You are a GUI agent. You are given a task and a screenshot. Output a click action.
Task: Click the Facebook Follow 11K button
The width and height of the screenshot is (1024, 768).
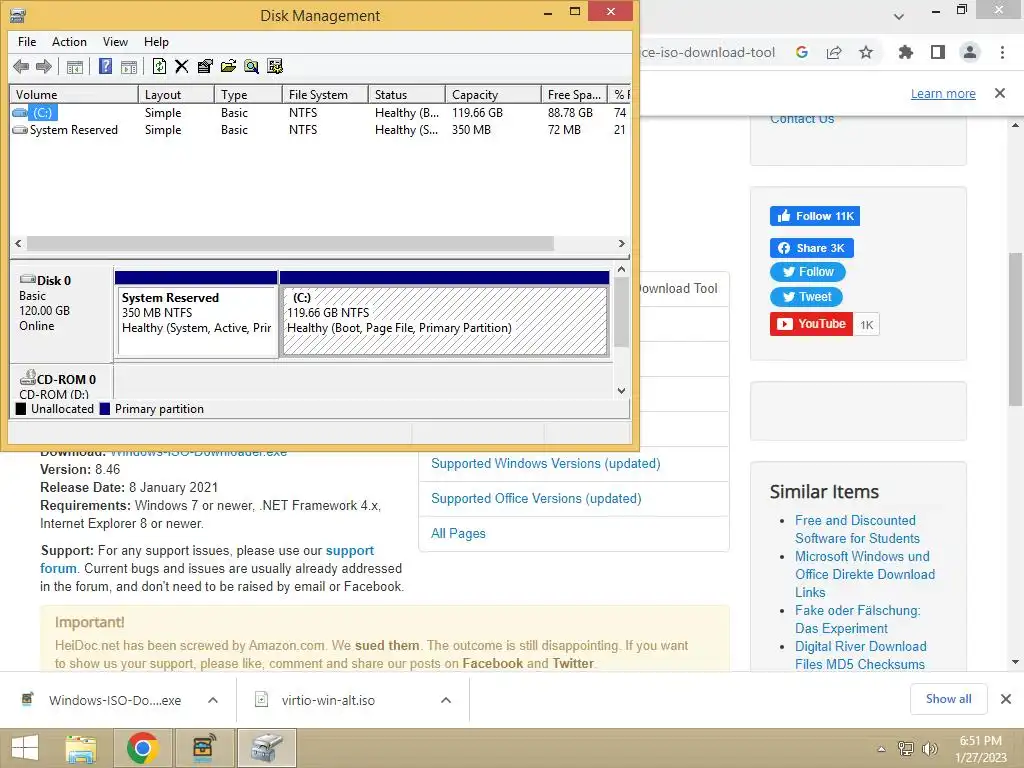tap(814, 216)
